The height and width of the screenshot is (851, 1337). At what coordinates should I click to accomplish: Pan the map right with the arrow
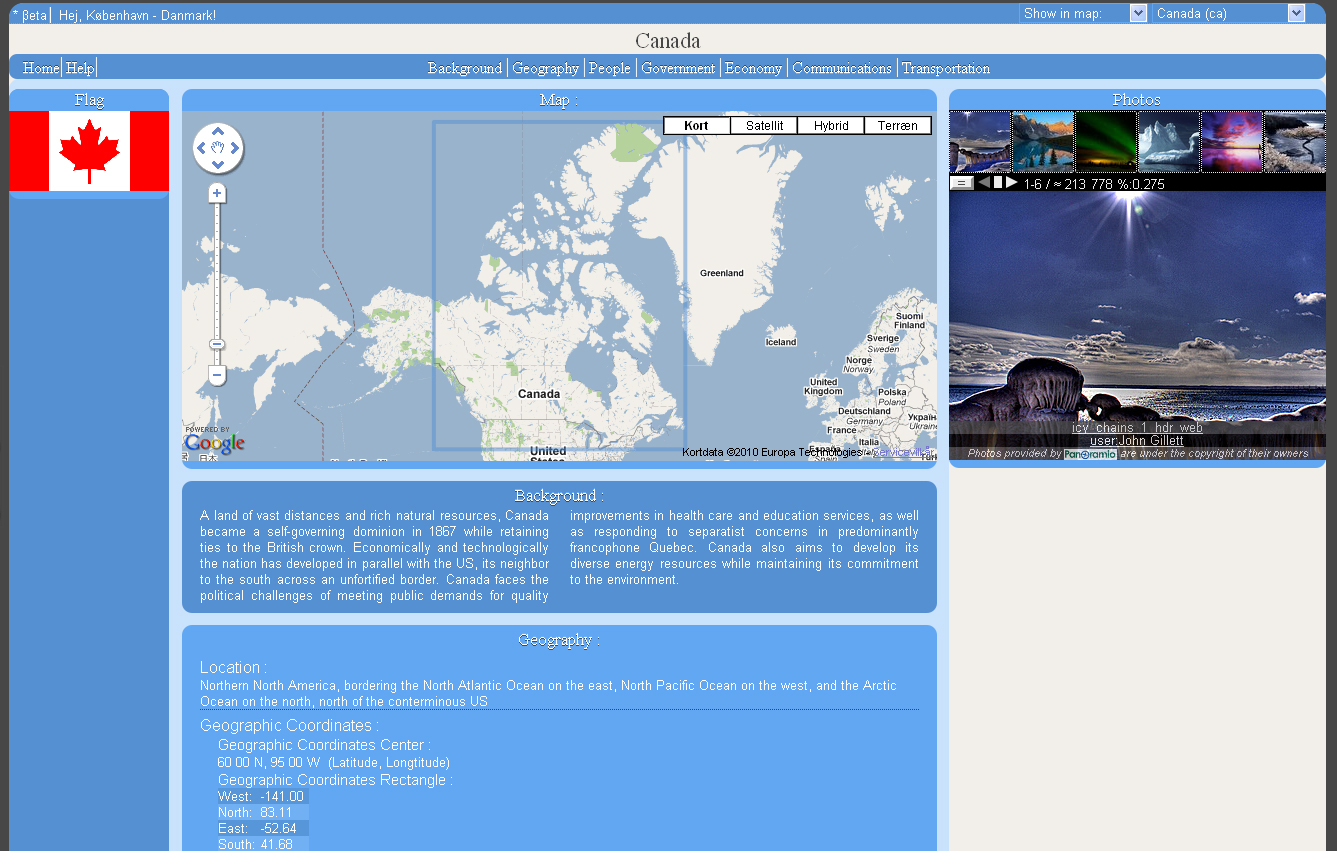(235, 149)
